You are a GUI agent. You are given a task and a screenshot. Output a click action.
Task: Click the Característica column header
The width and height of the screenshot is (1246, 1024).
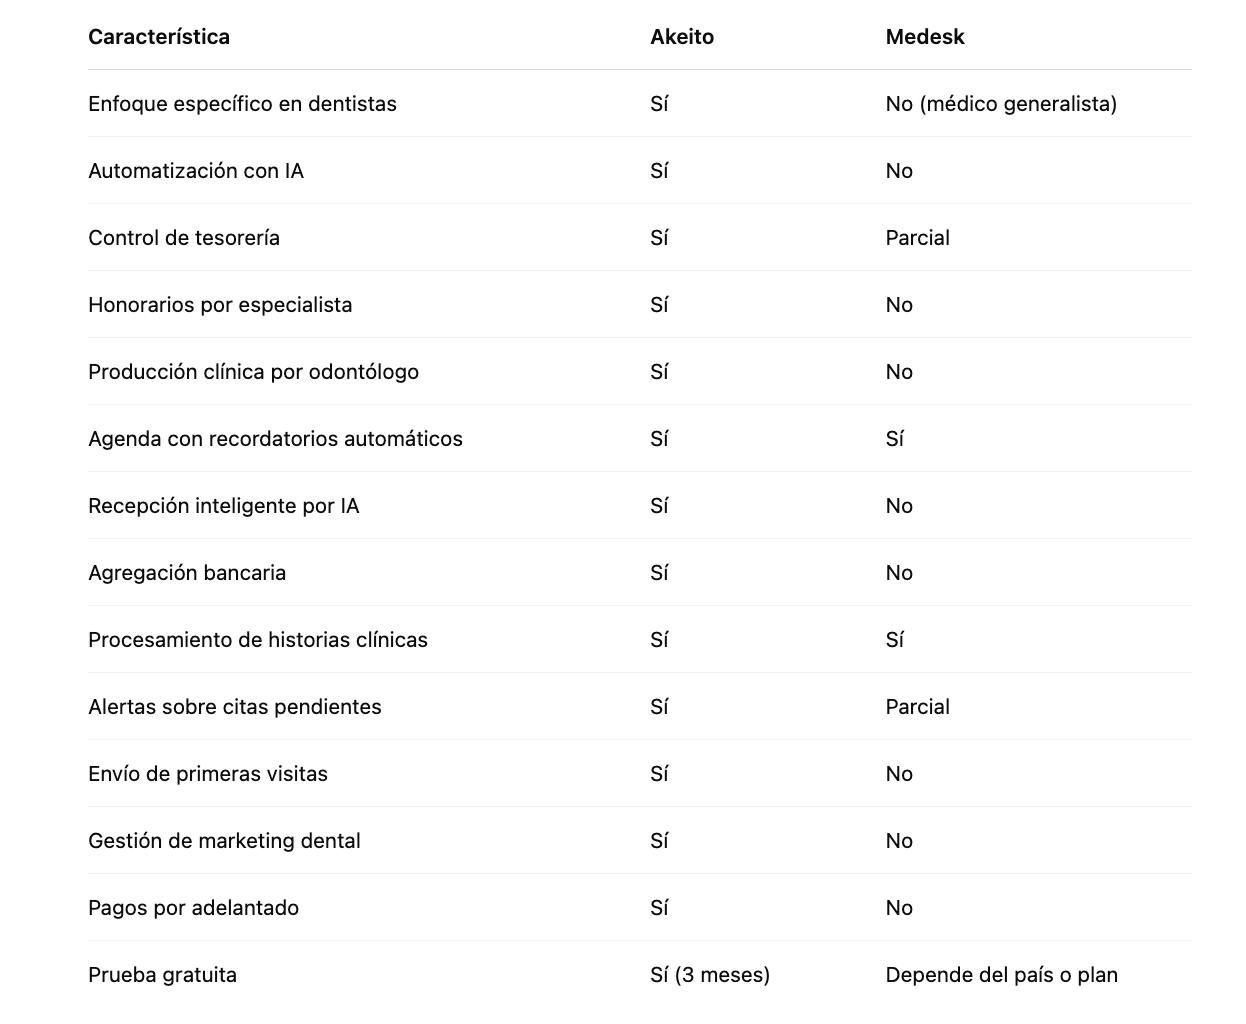159,37
